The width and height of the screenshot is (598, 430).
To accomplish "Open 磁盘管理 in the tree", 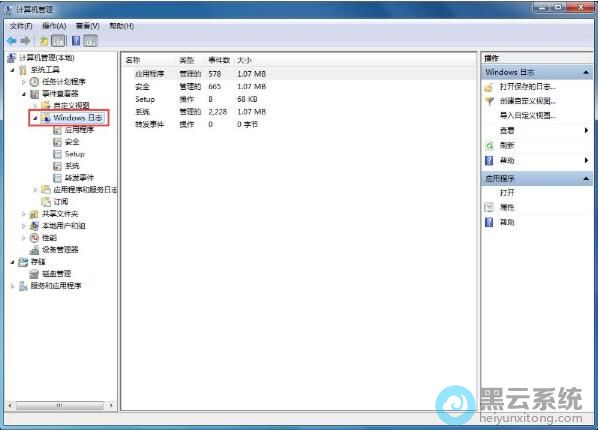I will tap(56, 274).
